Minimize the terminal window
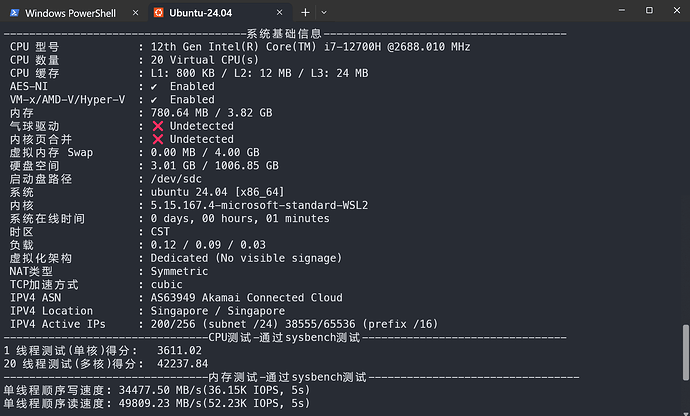This screenshot has width=690, height=416. [621, 10]
